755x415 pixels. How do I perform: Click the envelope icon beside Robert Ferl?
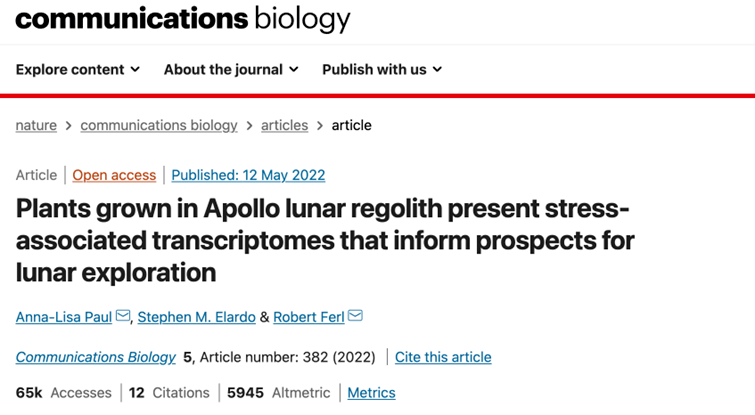tap(355, 317)
